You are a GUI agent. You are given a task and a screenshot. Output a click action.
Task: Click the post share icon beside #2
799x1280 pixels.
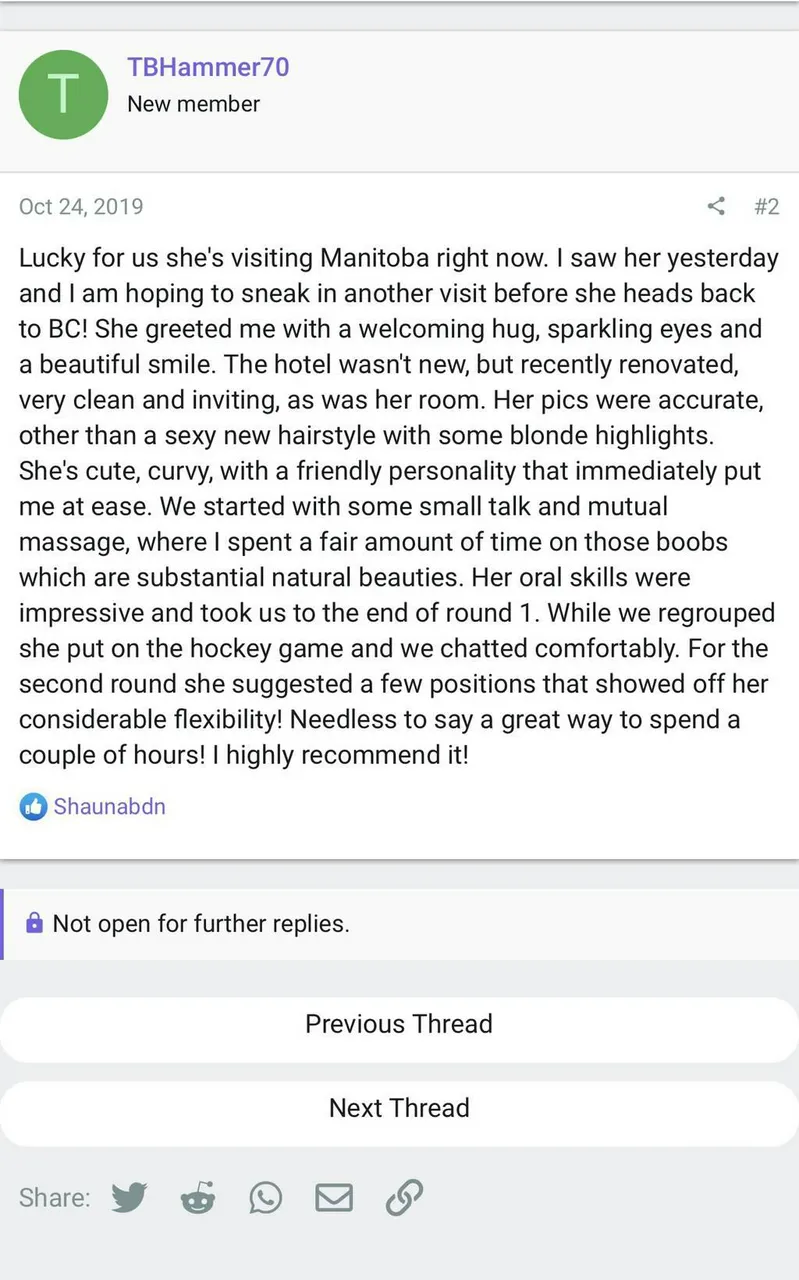coord(716,207)
